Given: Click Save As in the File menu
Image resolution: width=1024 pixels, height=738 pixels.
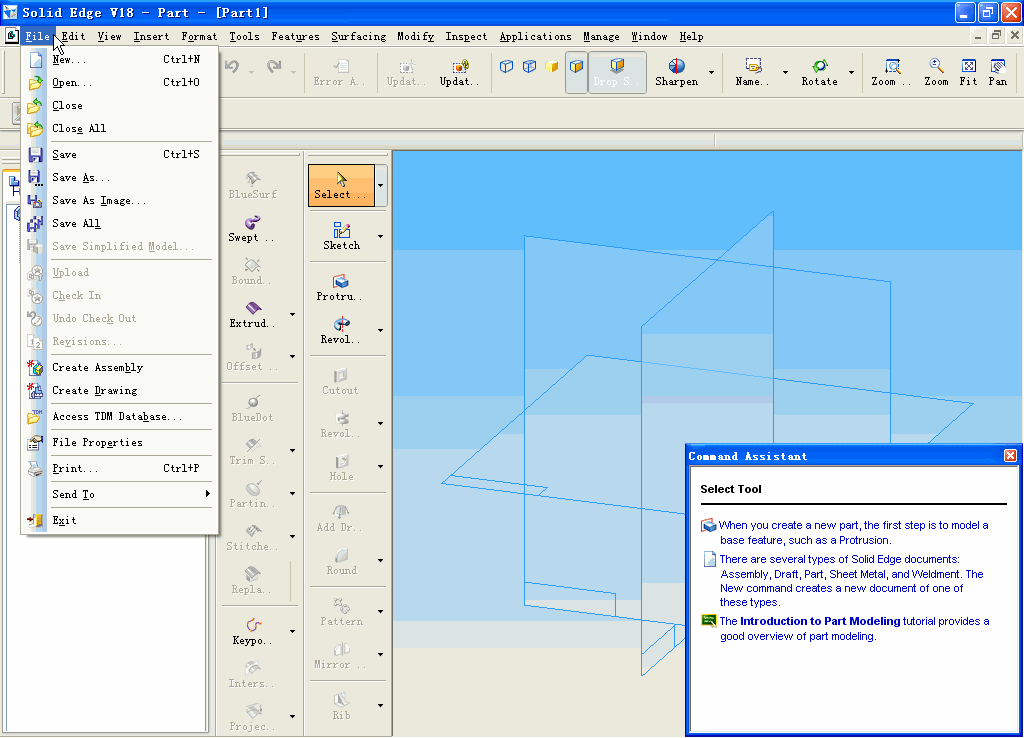Looking at the screenshot, I should tap(120, 178).
